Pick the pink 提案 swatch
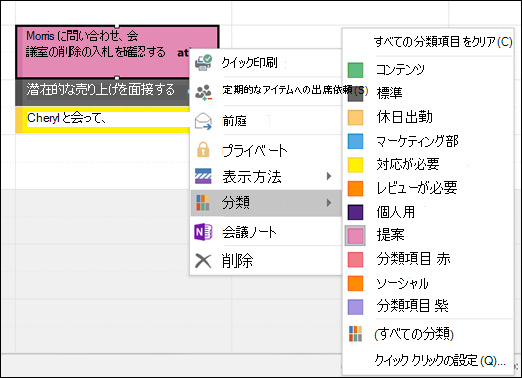Viewport: 522px width, 378px height. click(355, 236)
